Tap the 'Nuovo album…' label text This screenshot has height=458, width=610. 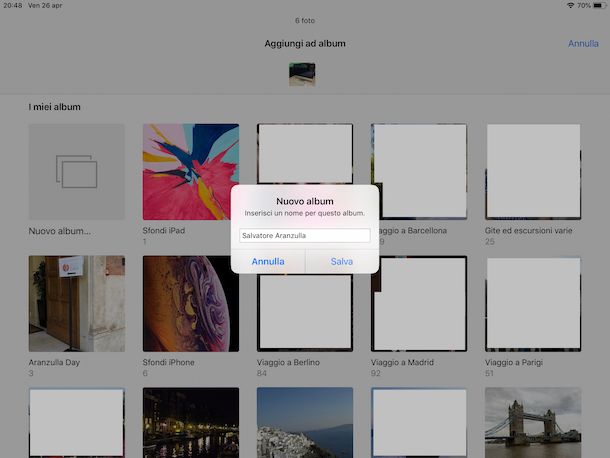[x=60, y=231]
